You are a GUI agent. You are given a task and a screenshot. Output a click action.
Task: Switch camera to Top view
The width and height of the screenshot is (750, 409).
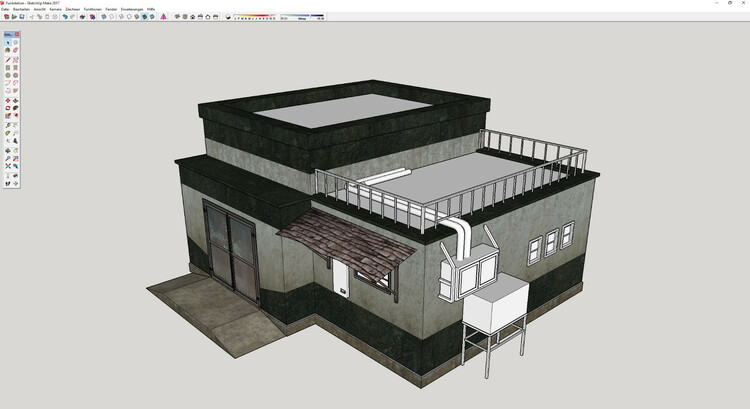(185, 17)
